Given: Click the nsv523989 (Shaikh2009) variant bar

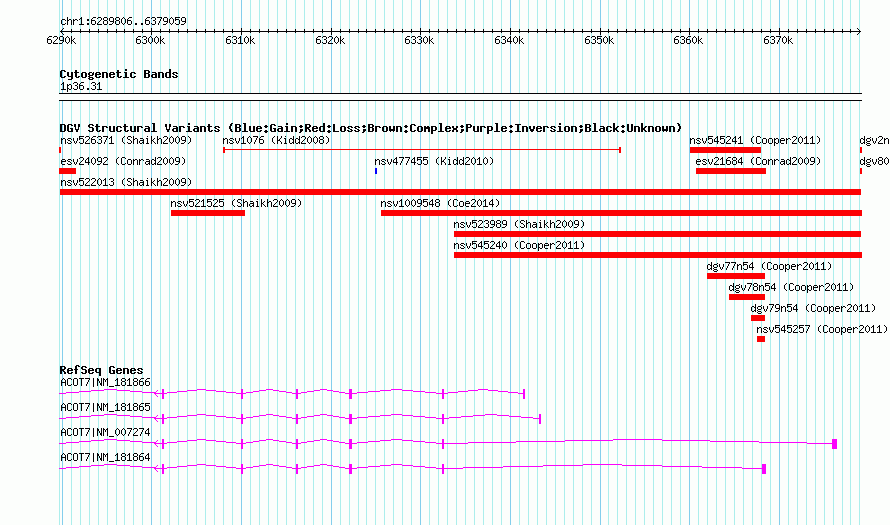Looking at the screenshot, I should [657, 234].
